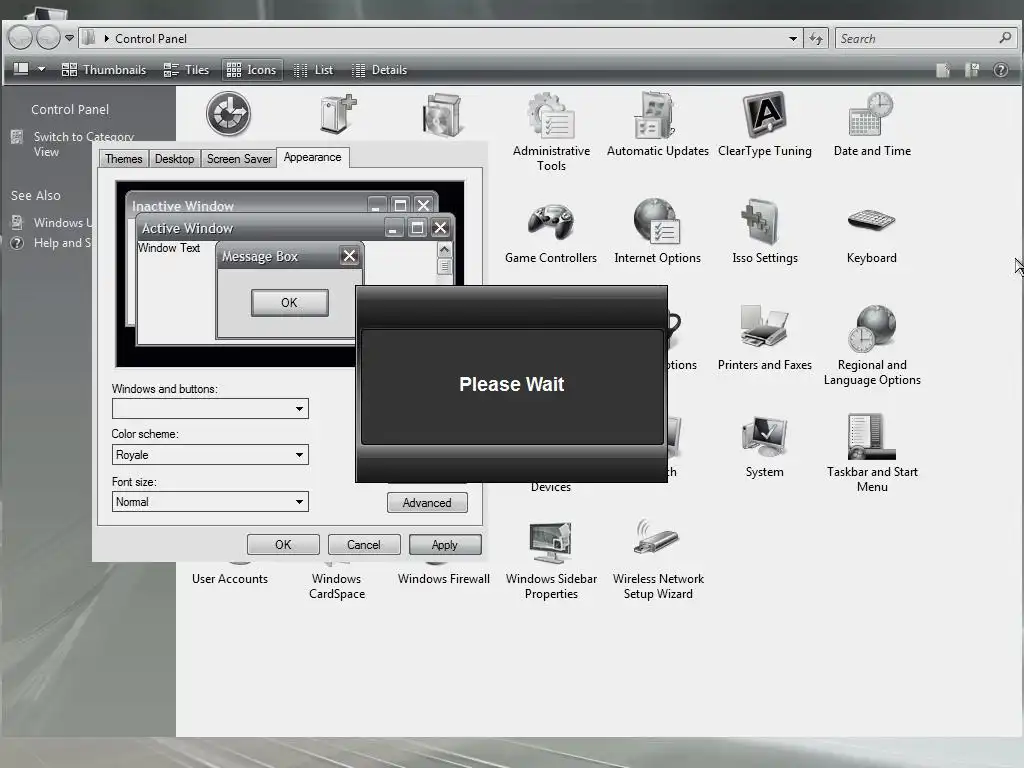Click OK in Display Properties dialog
Screen dimensions: 1024x768
(283, 545)
